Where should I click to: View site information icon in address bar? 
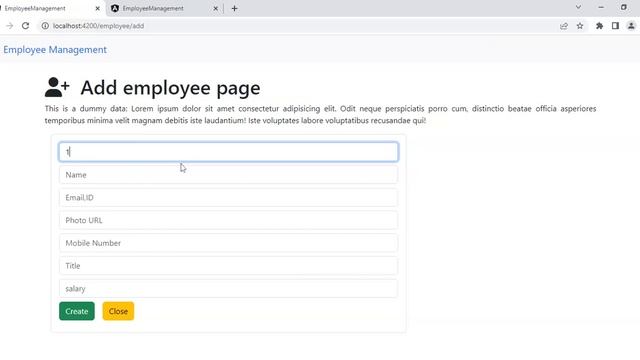point(45,26)
